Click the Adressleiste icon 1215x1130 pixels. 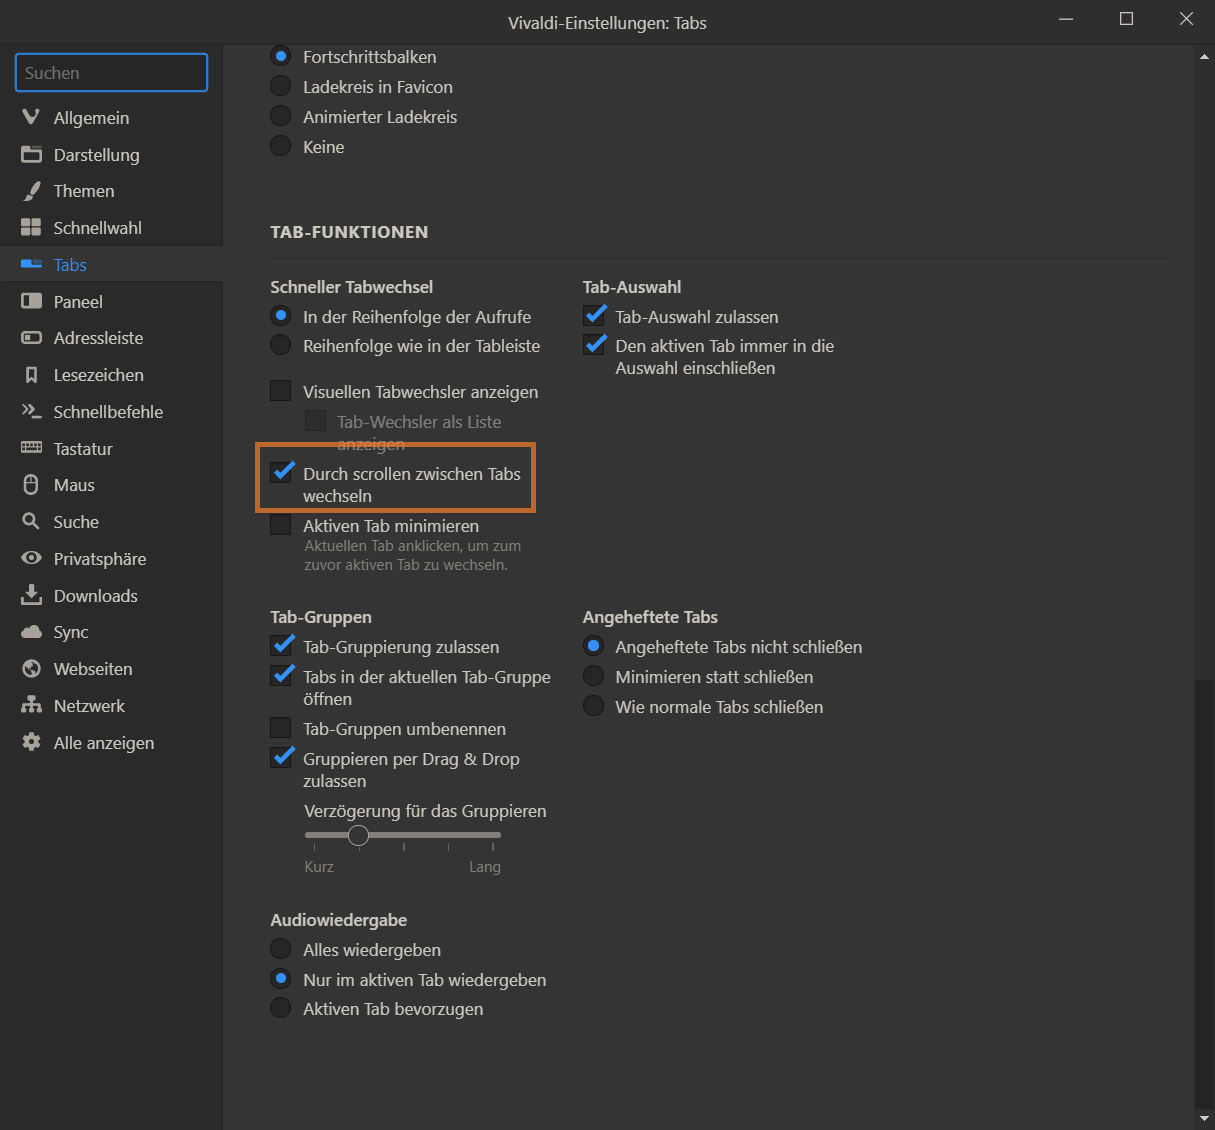(x=31, y=338)
